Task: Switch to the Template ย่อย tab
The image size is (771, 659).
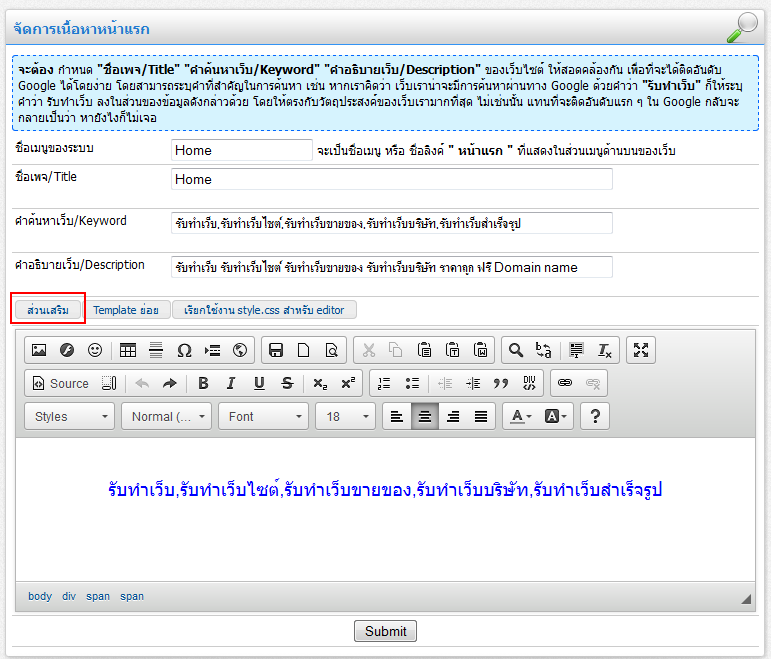Action: coord(126,310)
